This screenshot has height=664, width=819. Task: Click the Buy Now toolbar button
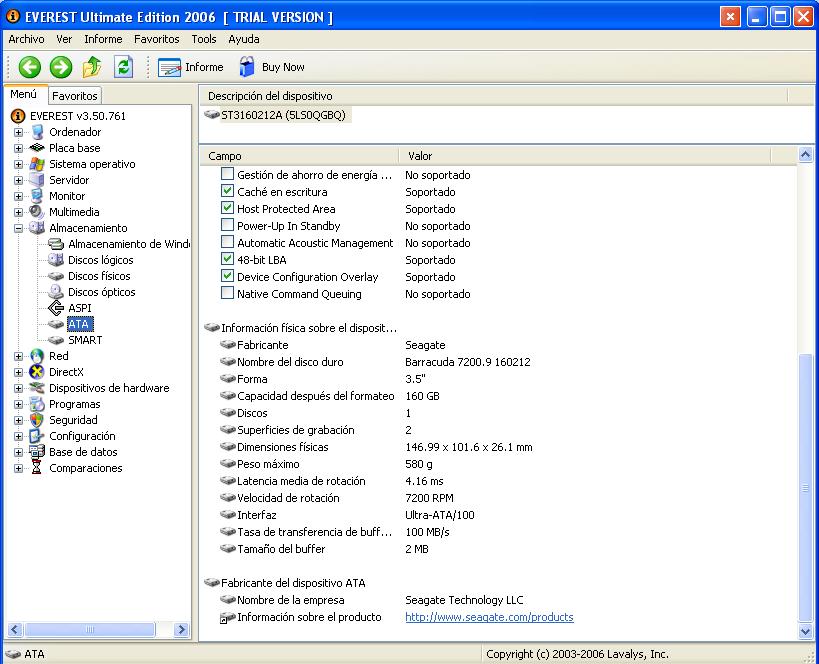(272, 67)
